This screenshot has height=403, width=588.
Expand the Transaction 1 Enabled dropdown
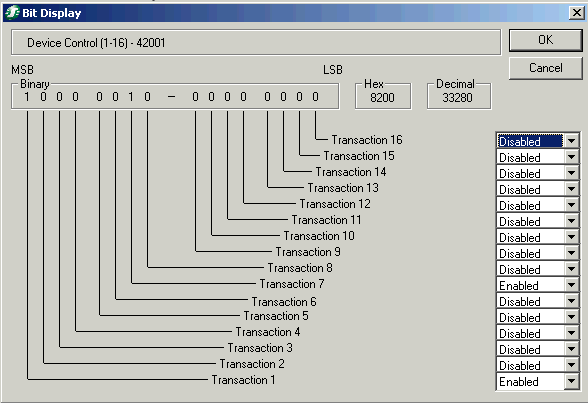click(572, 382)
